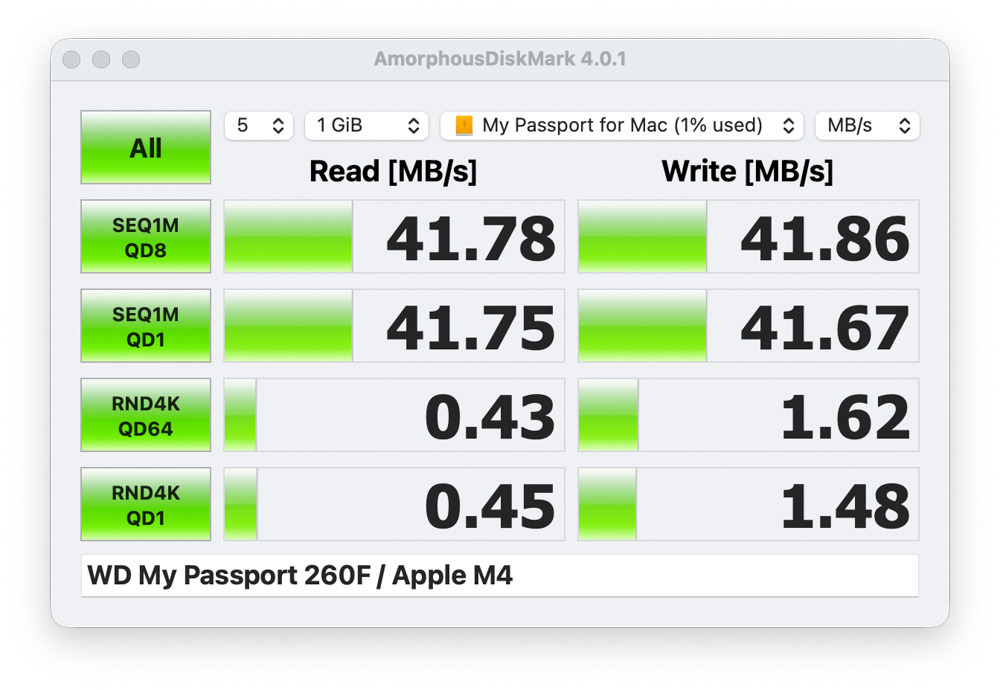The height and width of the screenshot is (690, 1000).
Task: Click the RND4K QD64 read result 0.43
Action: (394, 415)
